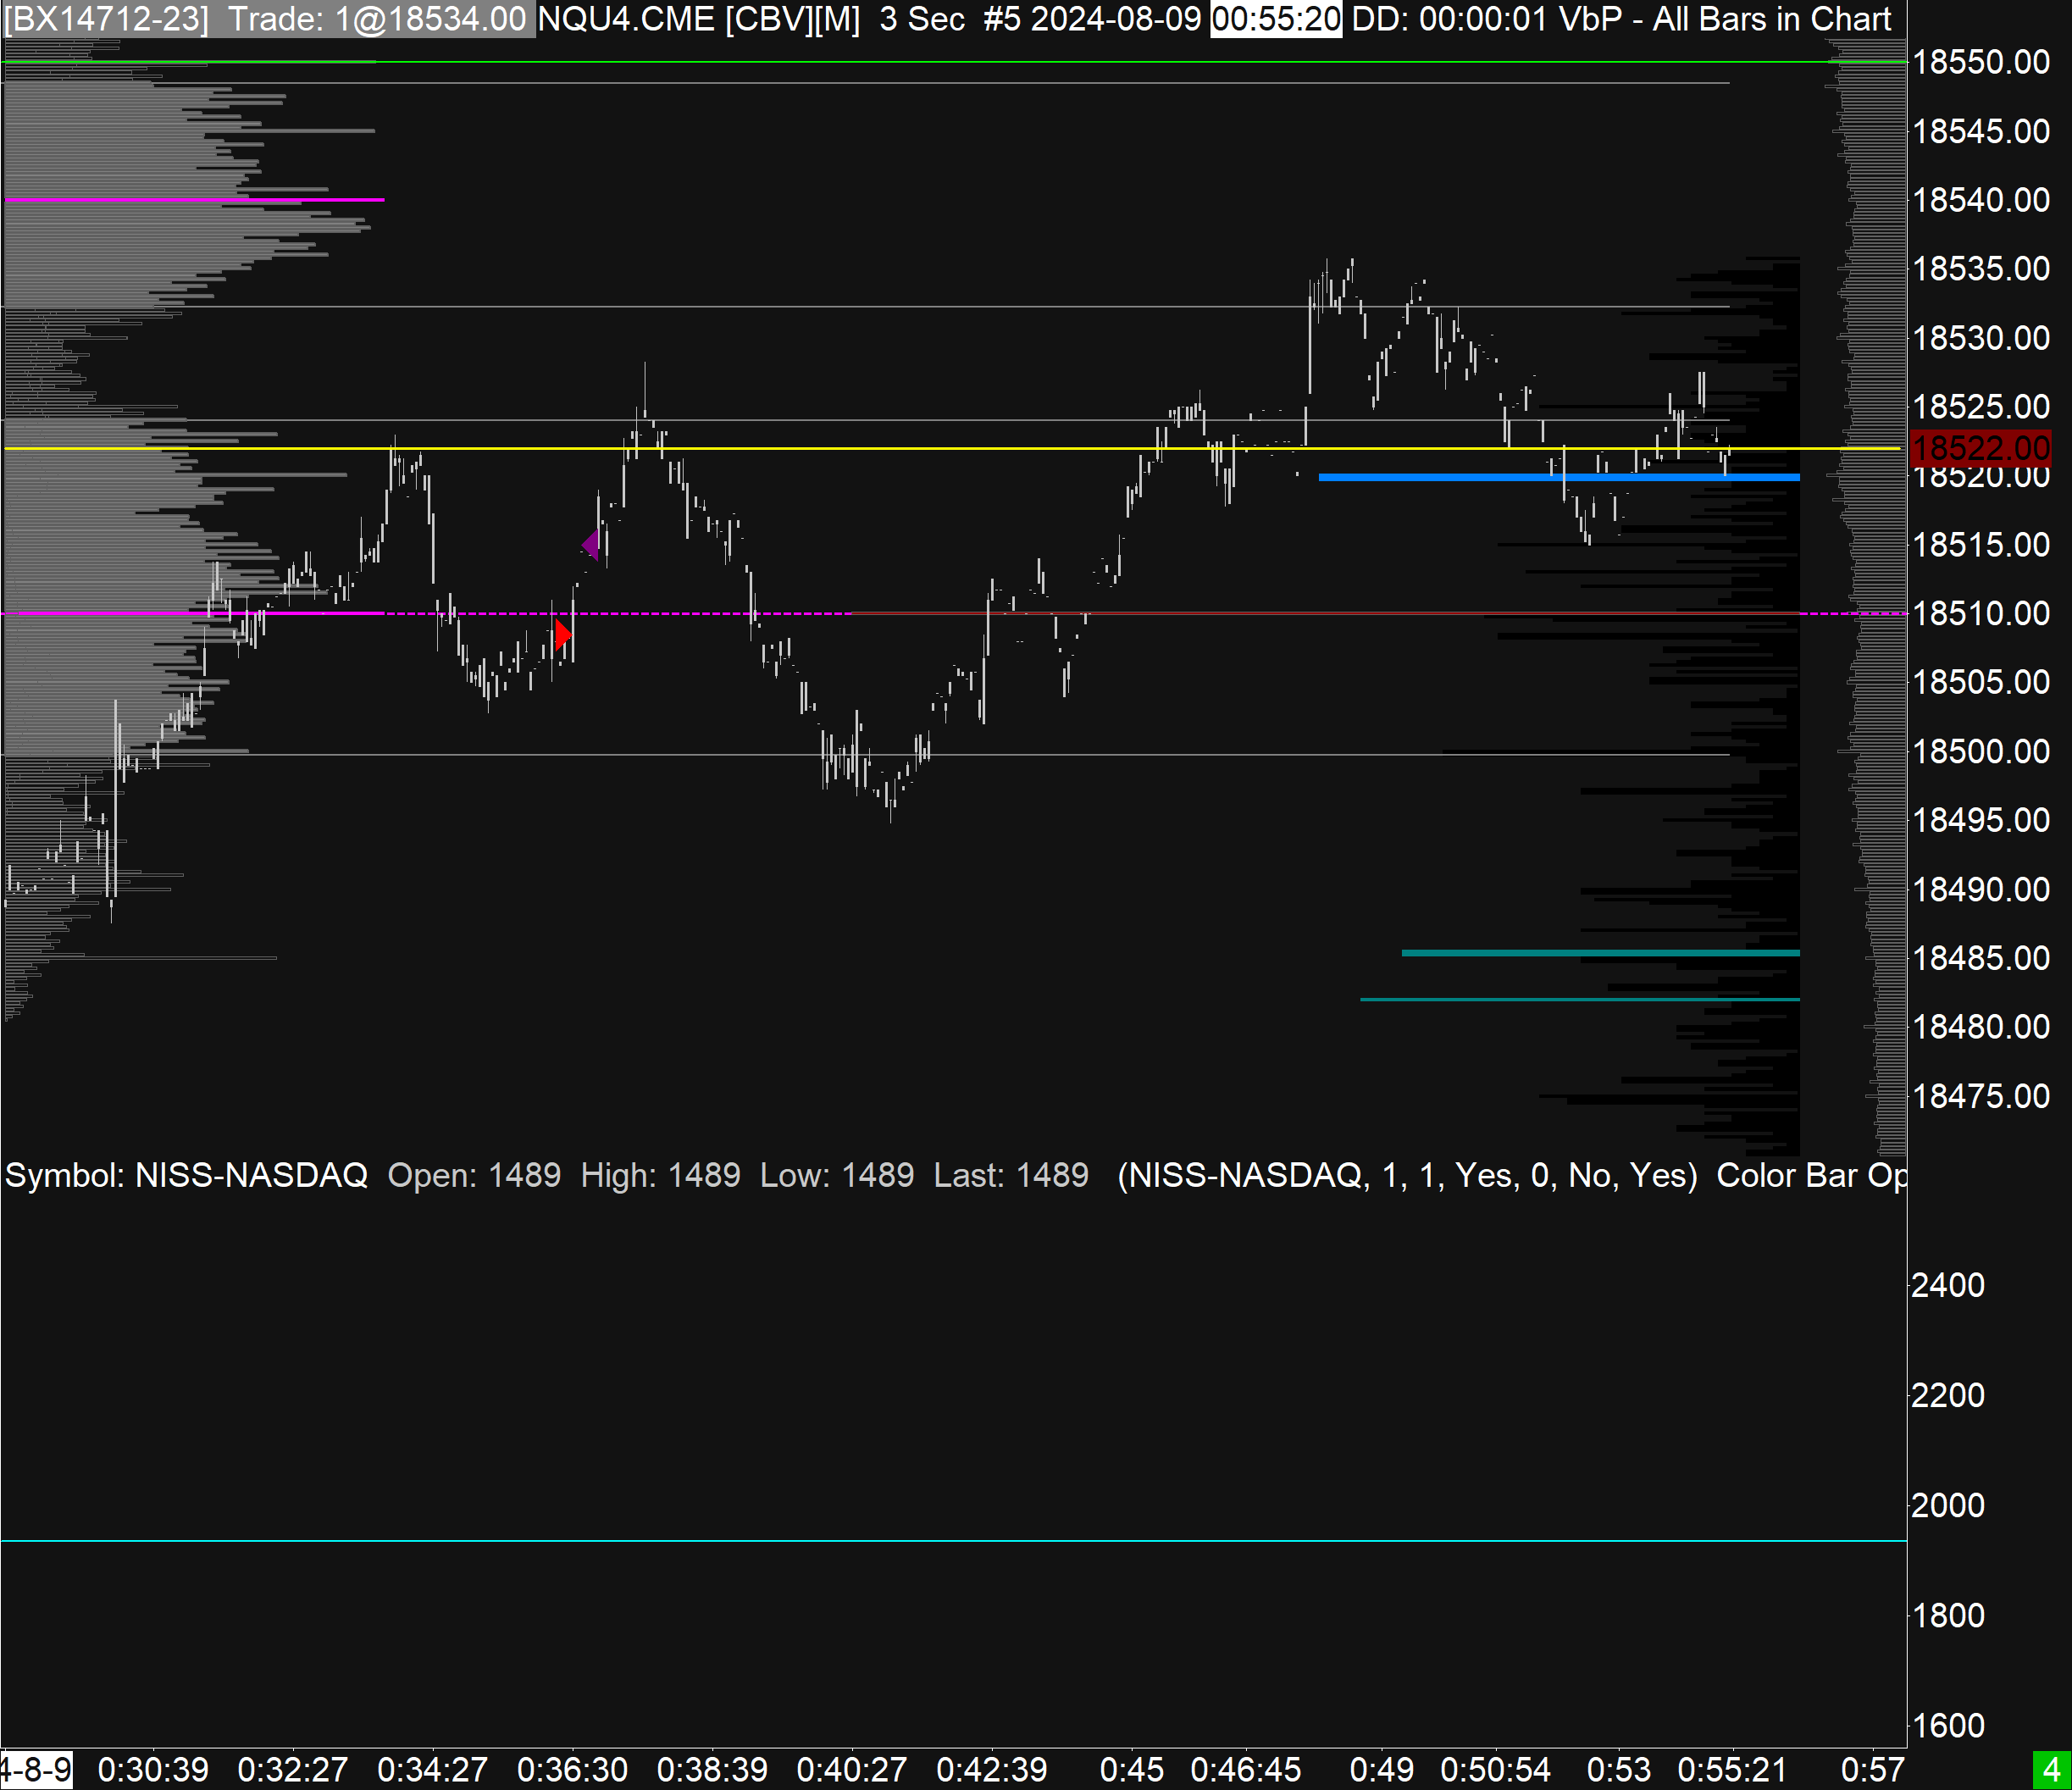Click the 0:42:39 time axis label
Image resolution: width=2072 pixels, height=1790 pixels.
[991, 1769]
